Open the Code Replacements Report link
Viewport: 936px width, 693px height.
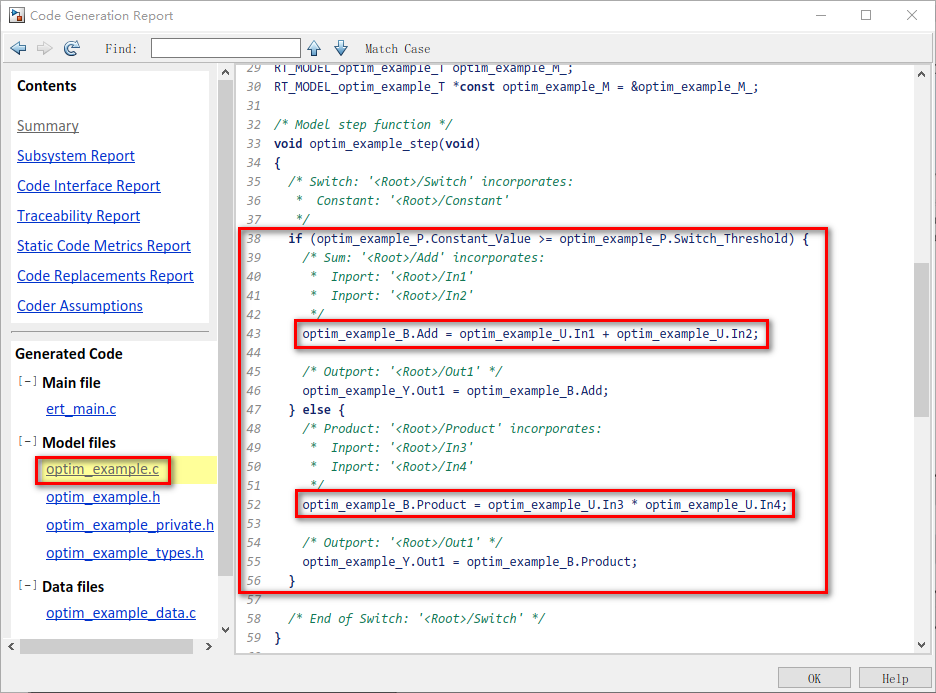105,276
